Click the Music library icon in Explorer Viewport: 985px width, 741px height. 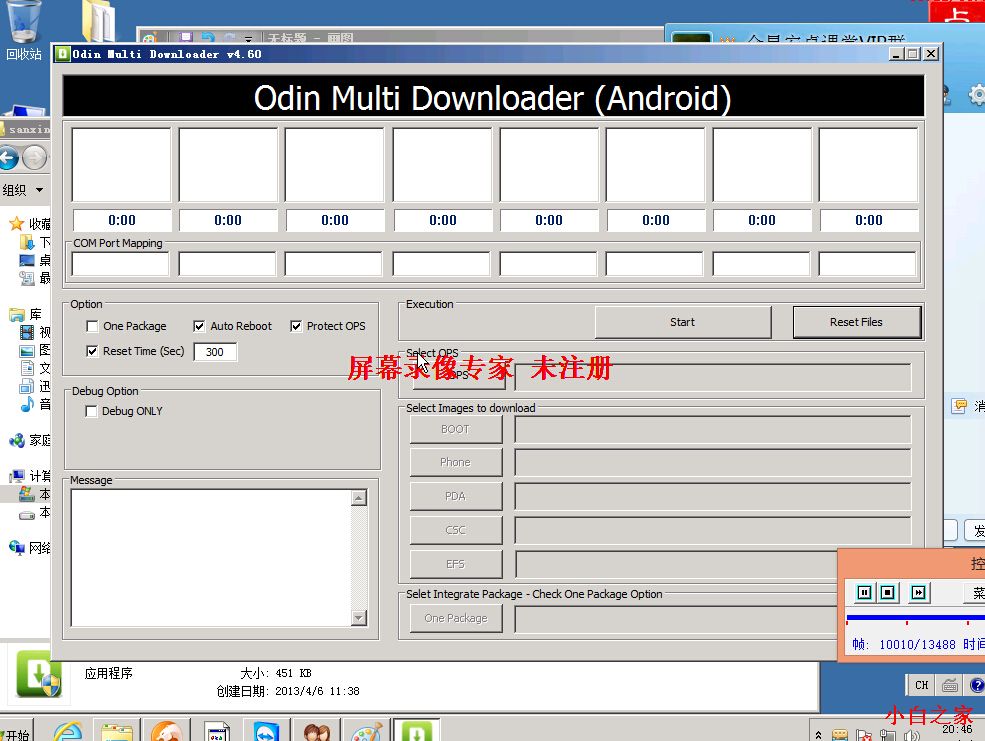pyautogui.click(x=27, y=404)
